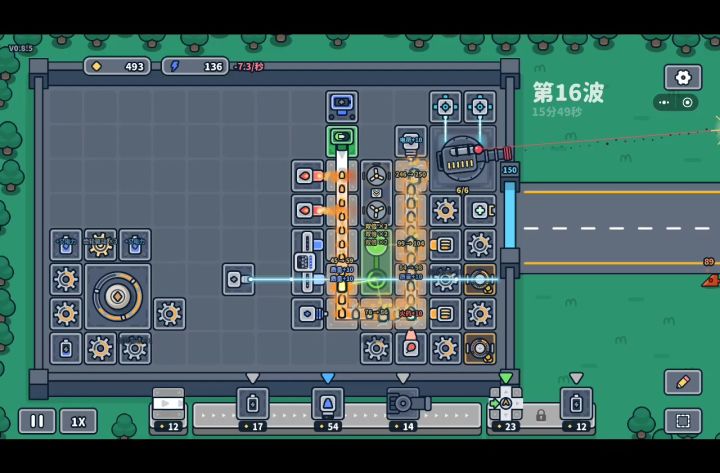Image resolution: width=720 pixels, height=473 pixels.
Task: Click the 15分49秒 timer text
Action: (x=557, y=112)
